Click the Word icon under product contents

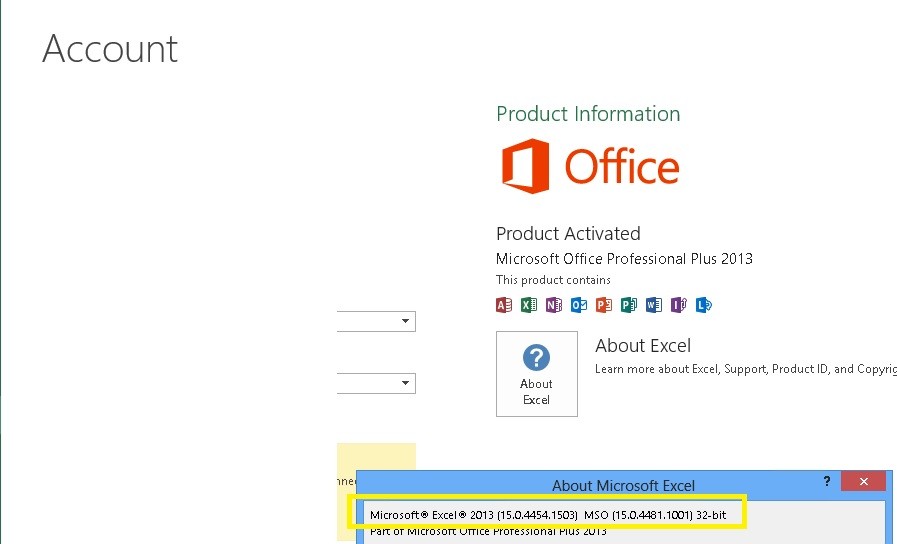click(654, 305)
